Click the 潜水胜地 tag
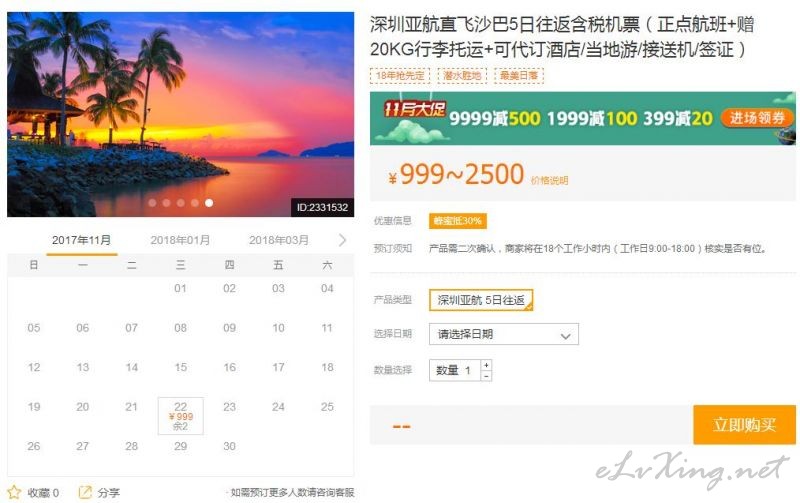The image size is (800, 503). 462,76
